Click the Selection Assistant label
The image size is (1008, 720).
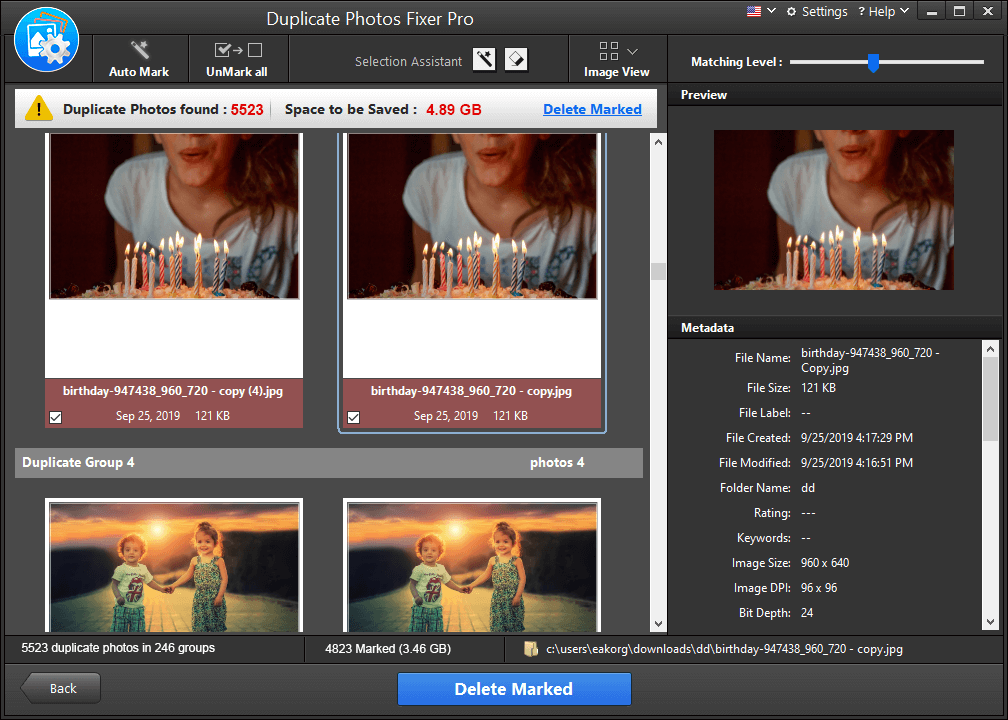408,62
